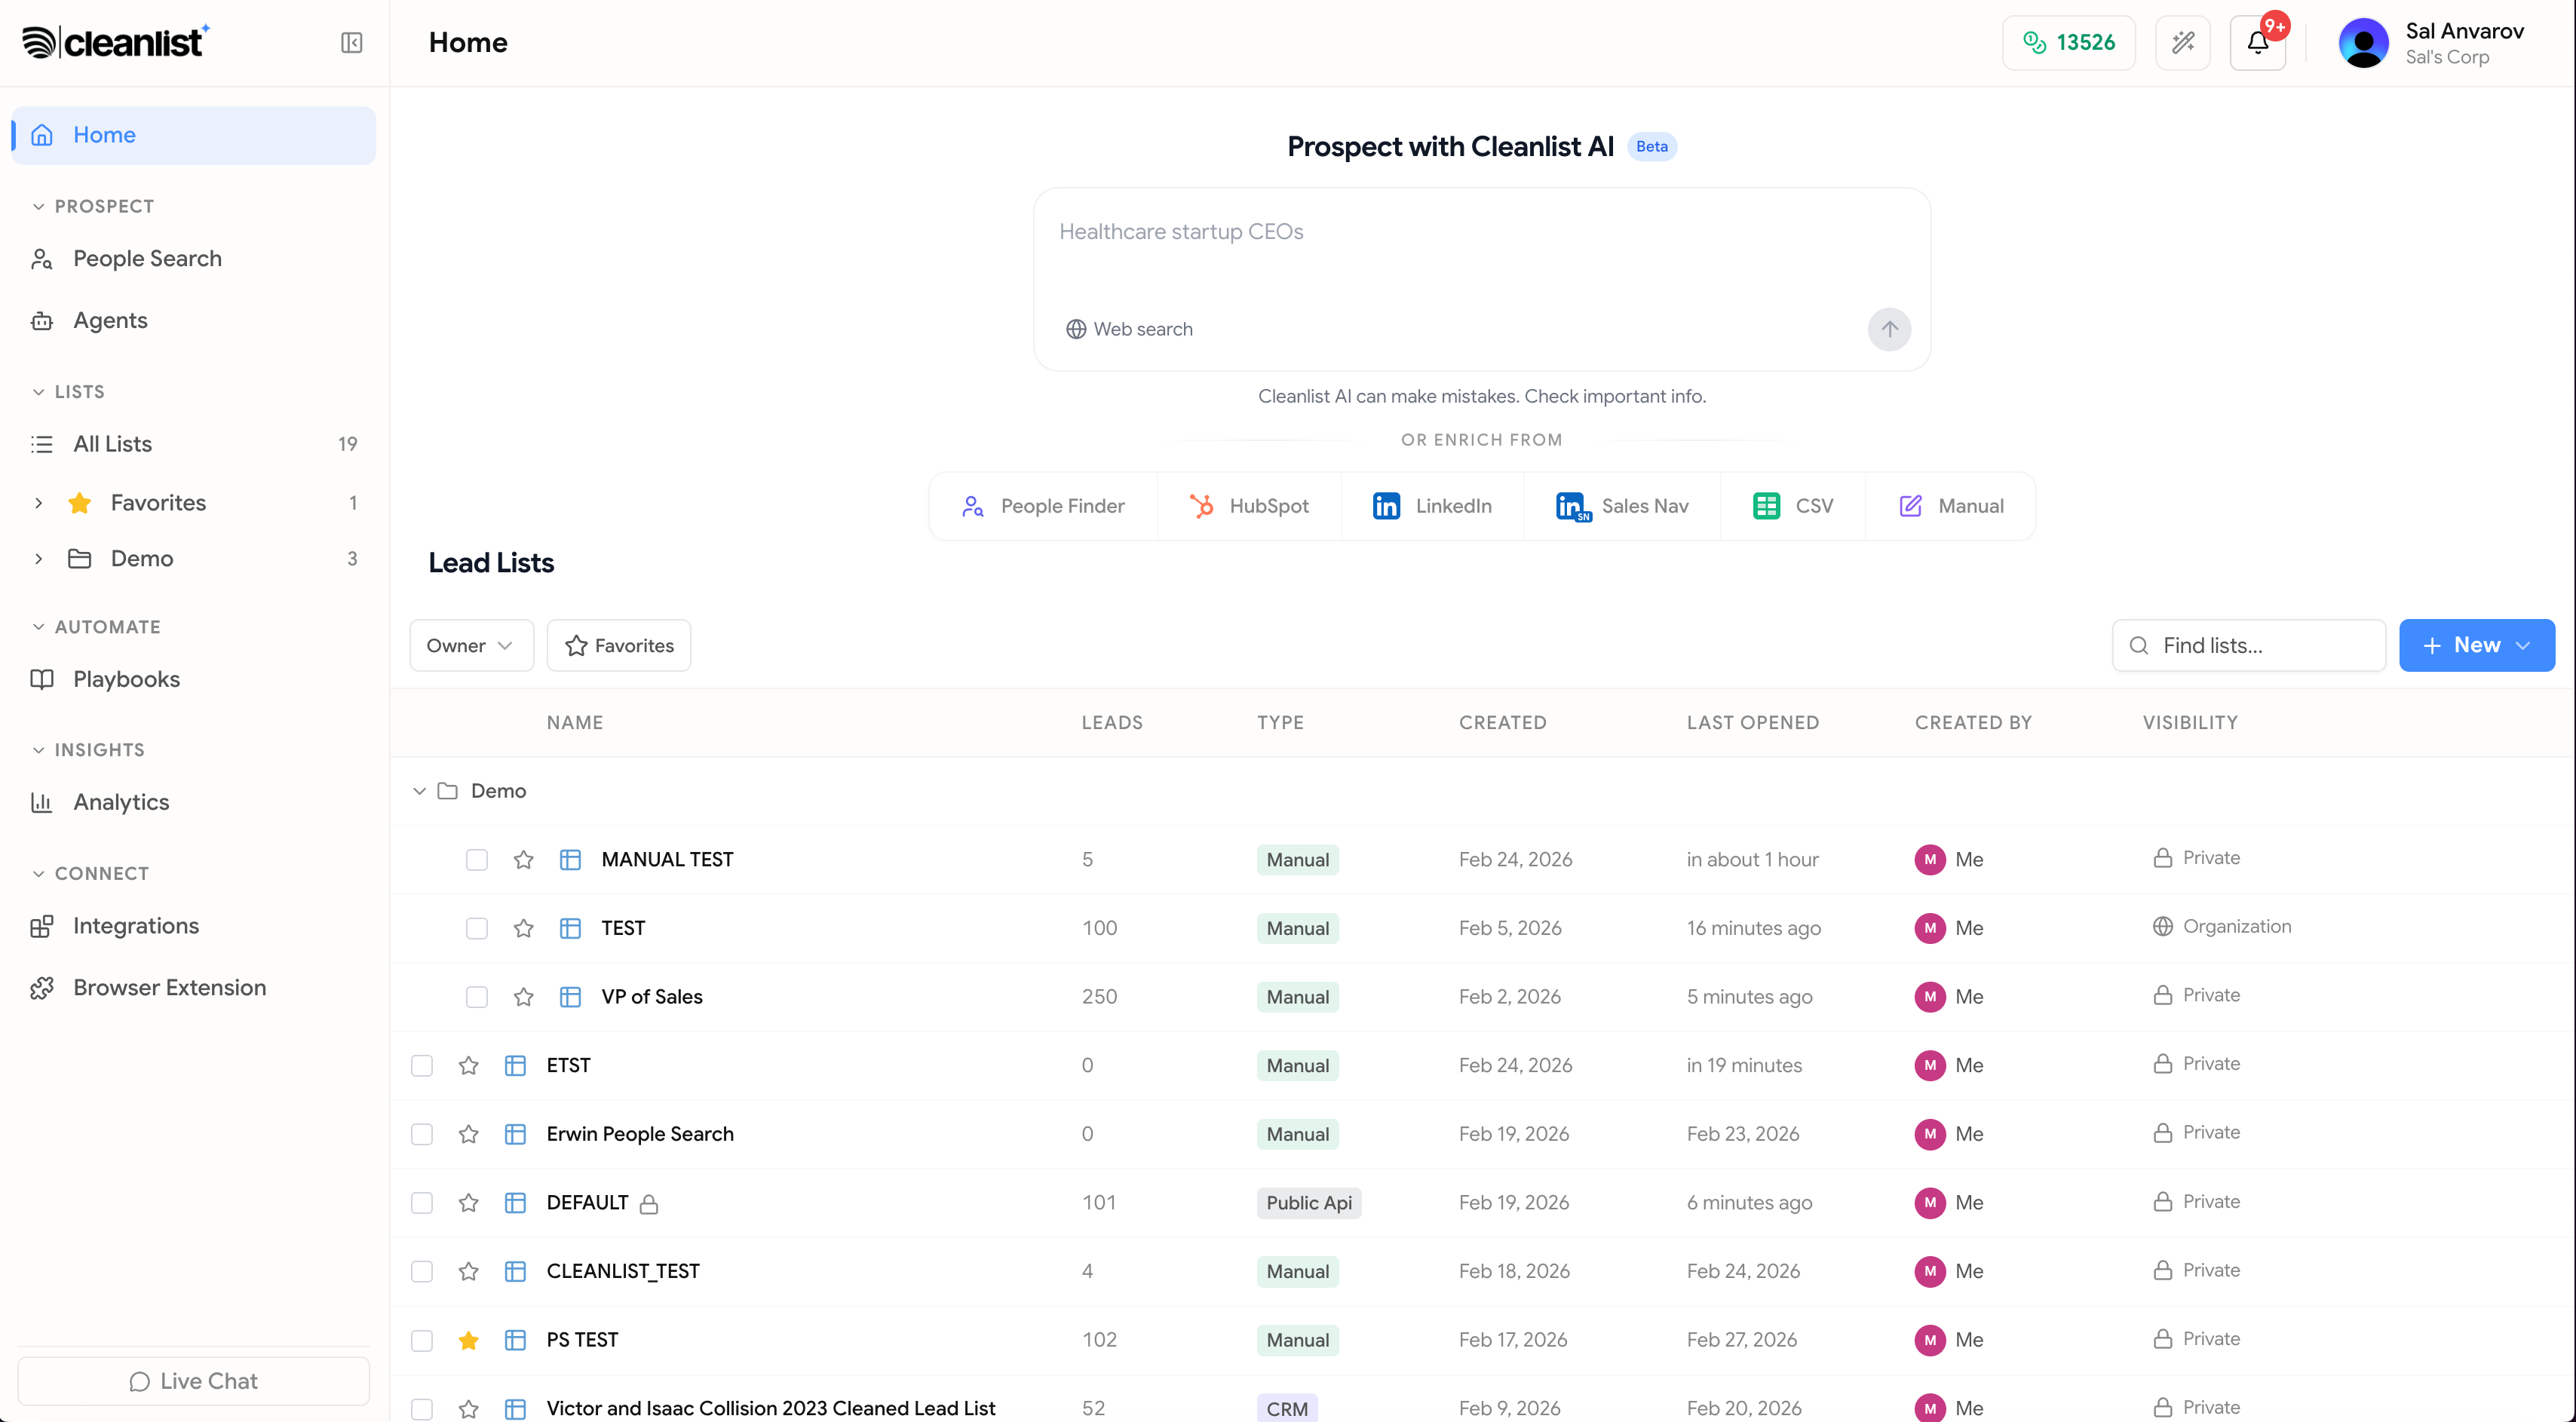The width and height of the screenshot is (2576, 1422).
Task: Open the Erwin People Search list
Action: [x=640, y=1134]
